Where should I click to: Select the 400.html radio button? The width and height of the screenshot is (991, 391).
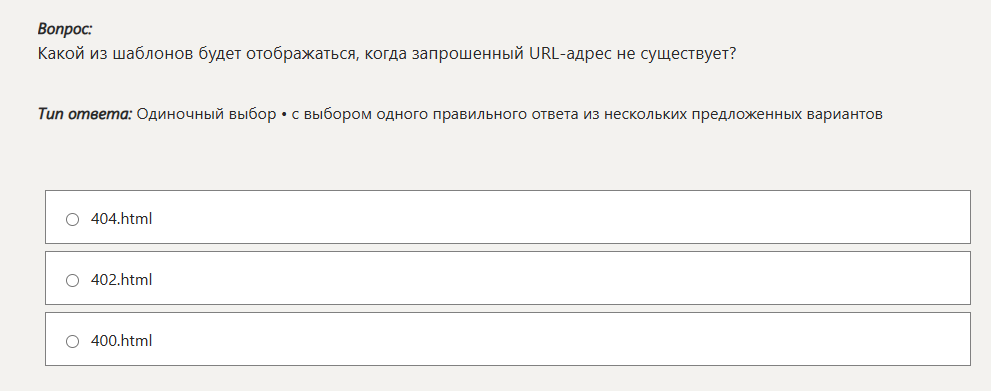(x=73, y=342)
